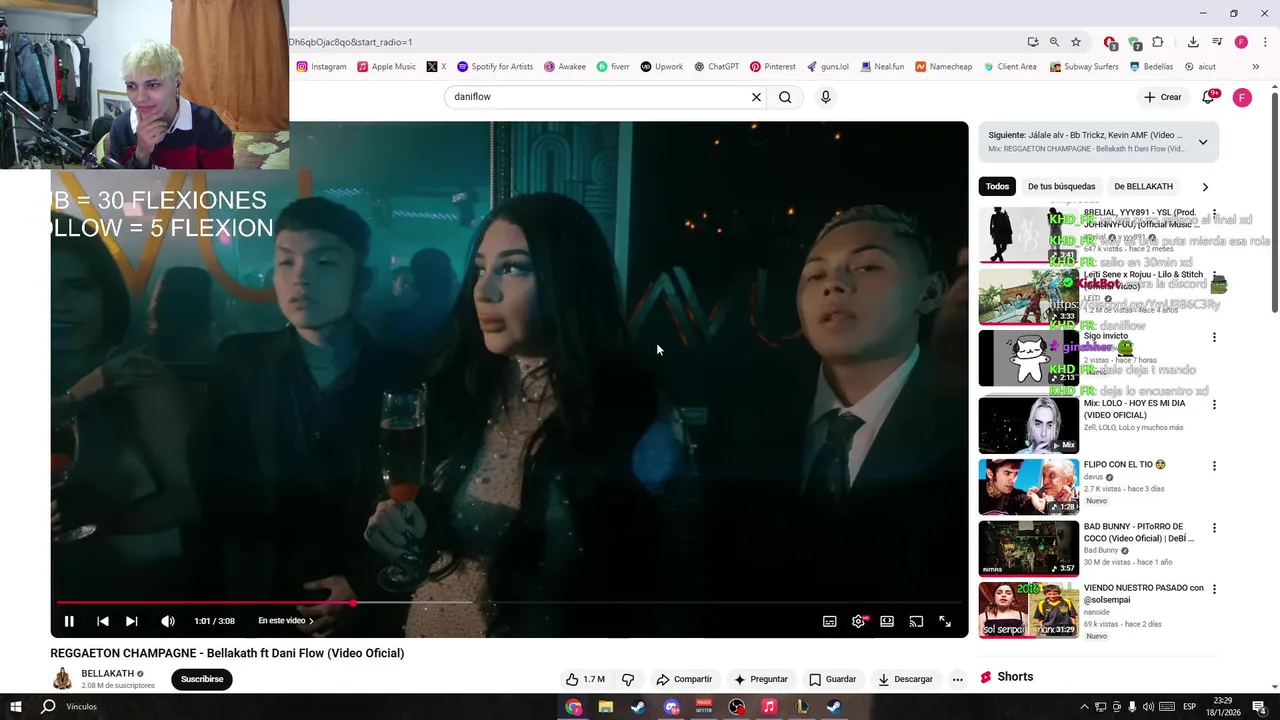Open Windows notification center icon
Viewport: 1280px width, 720px height.
coord(1259,707)
